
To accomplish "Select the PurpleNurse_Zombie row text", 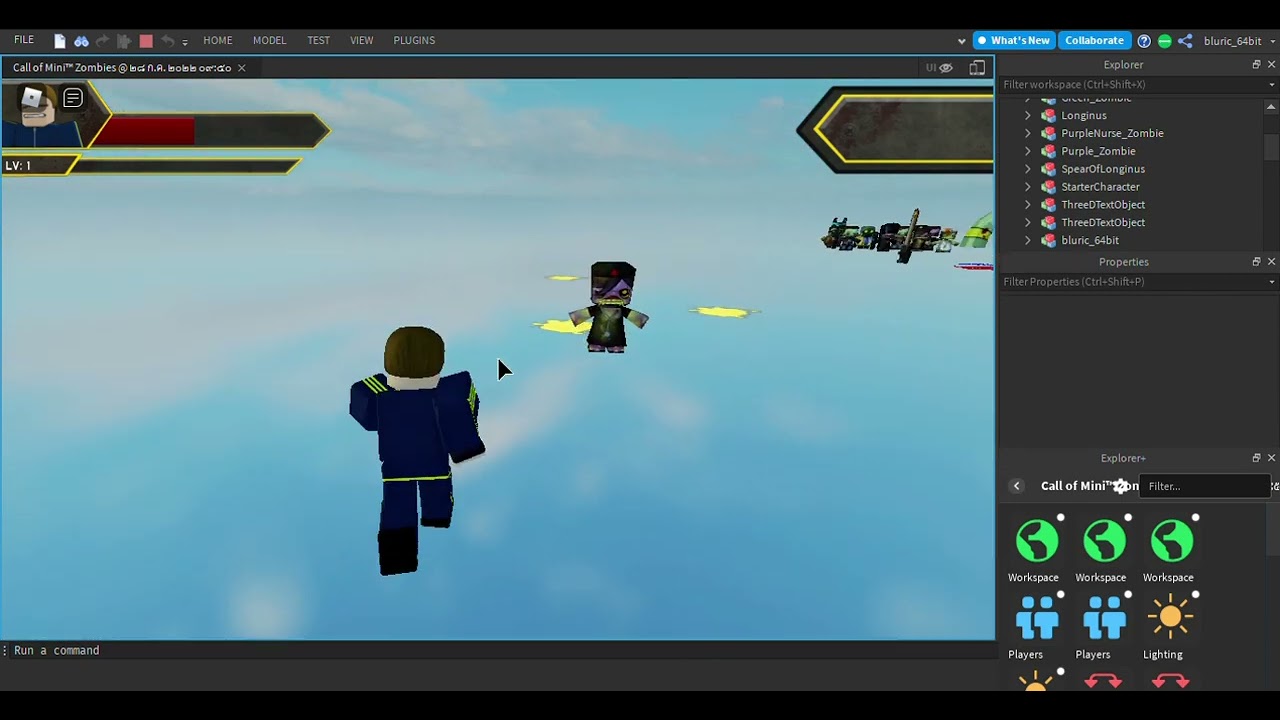I will point(1112,134).
